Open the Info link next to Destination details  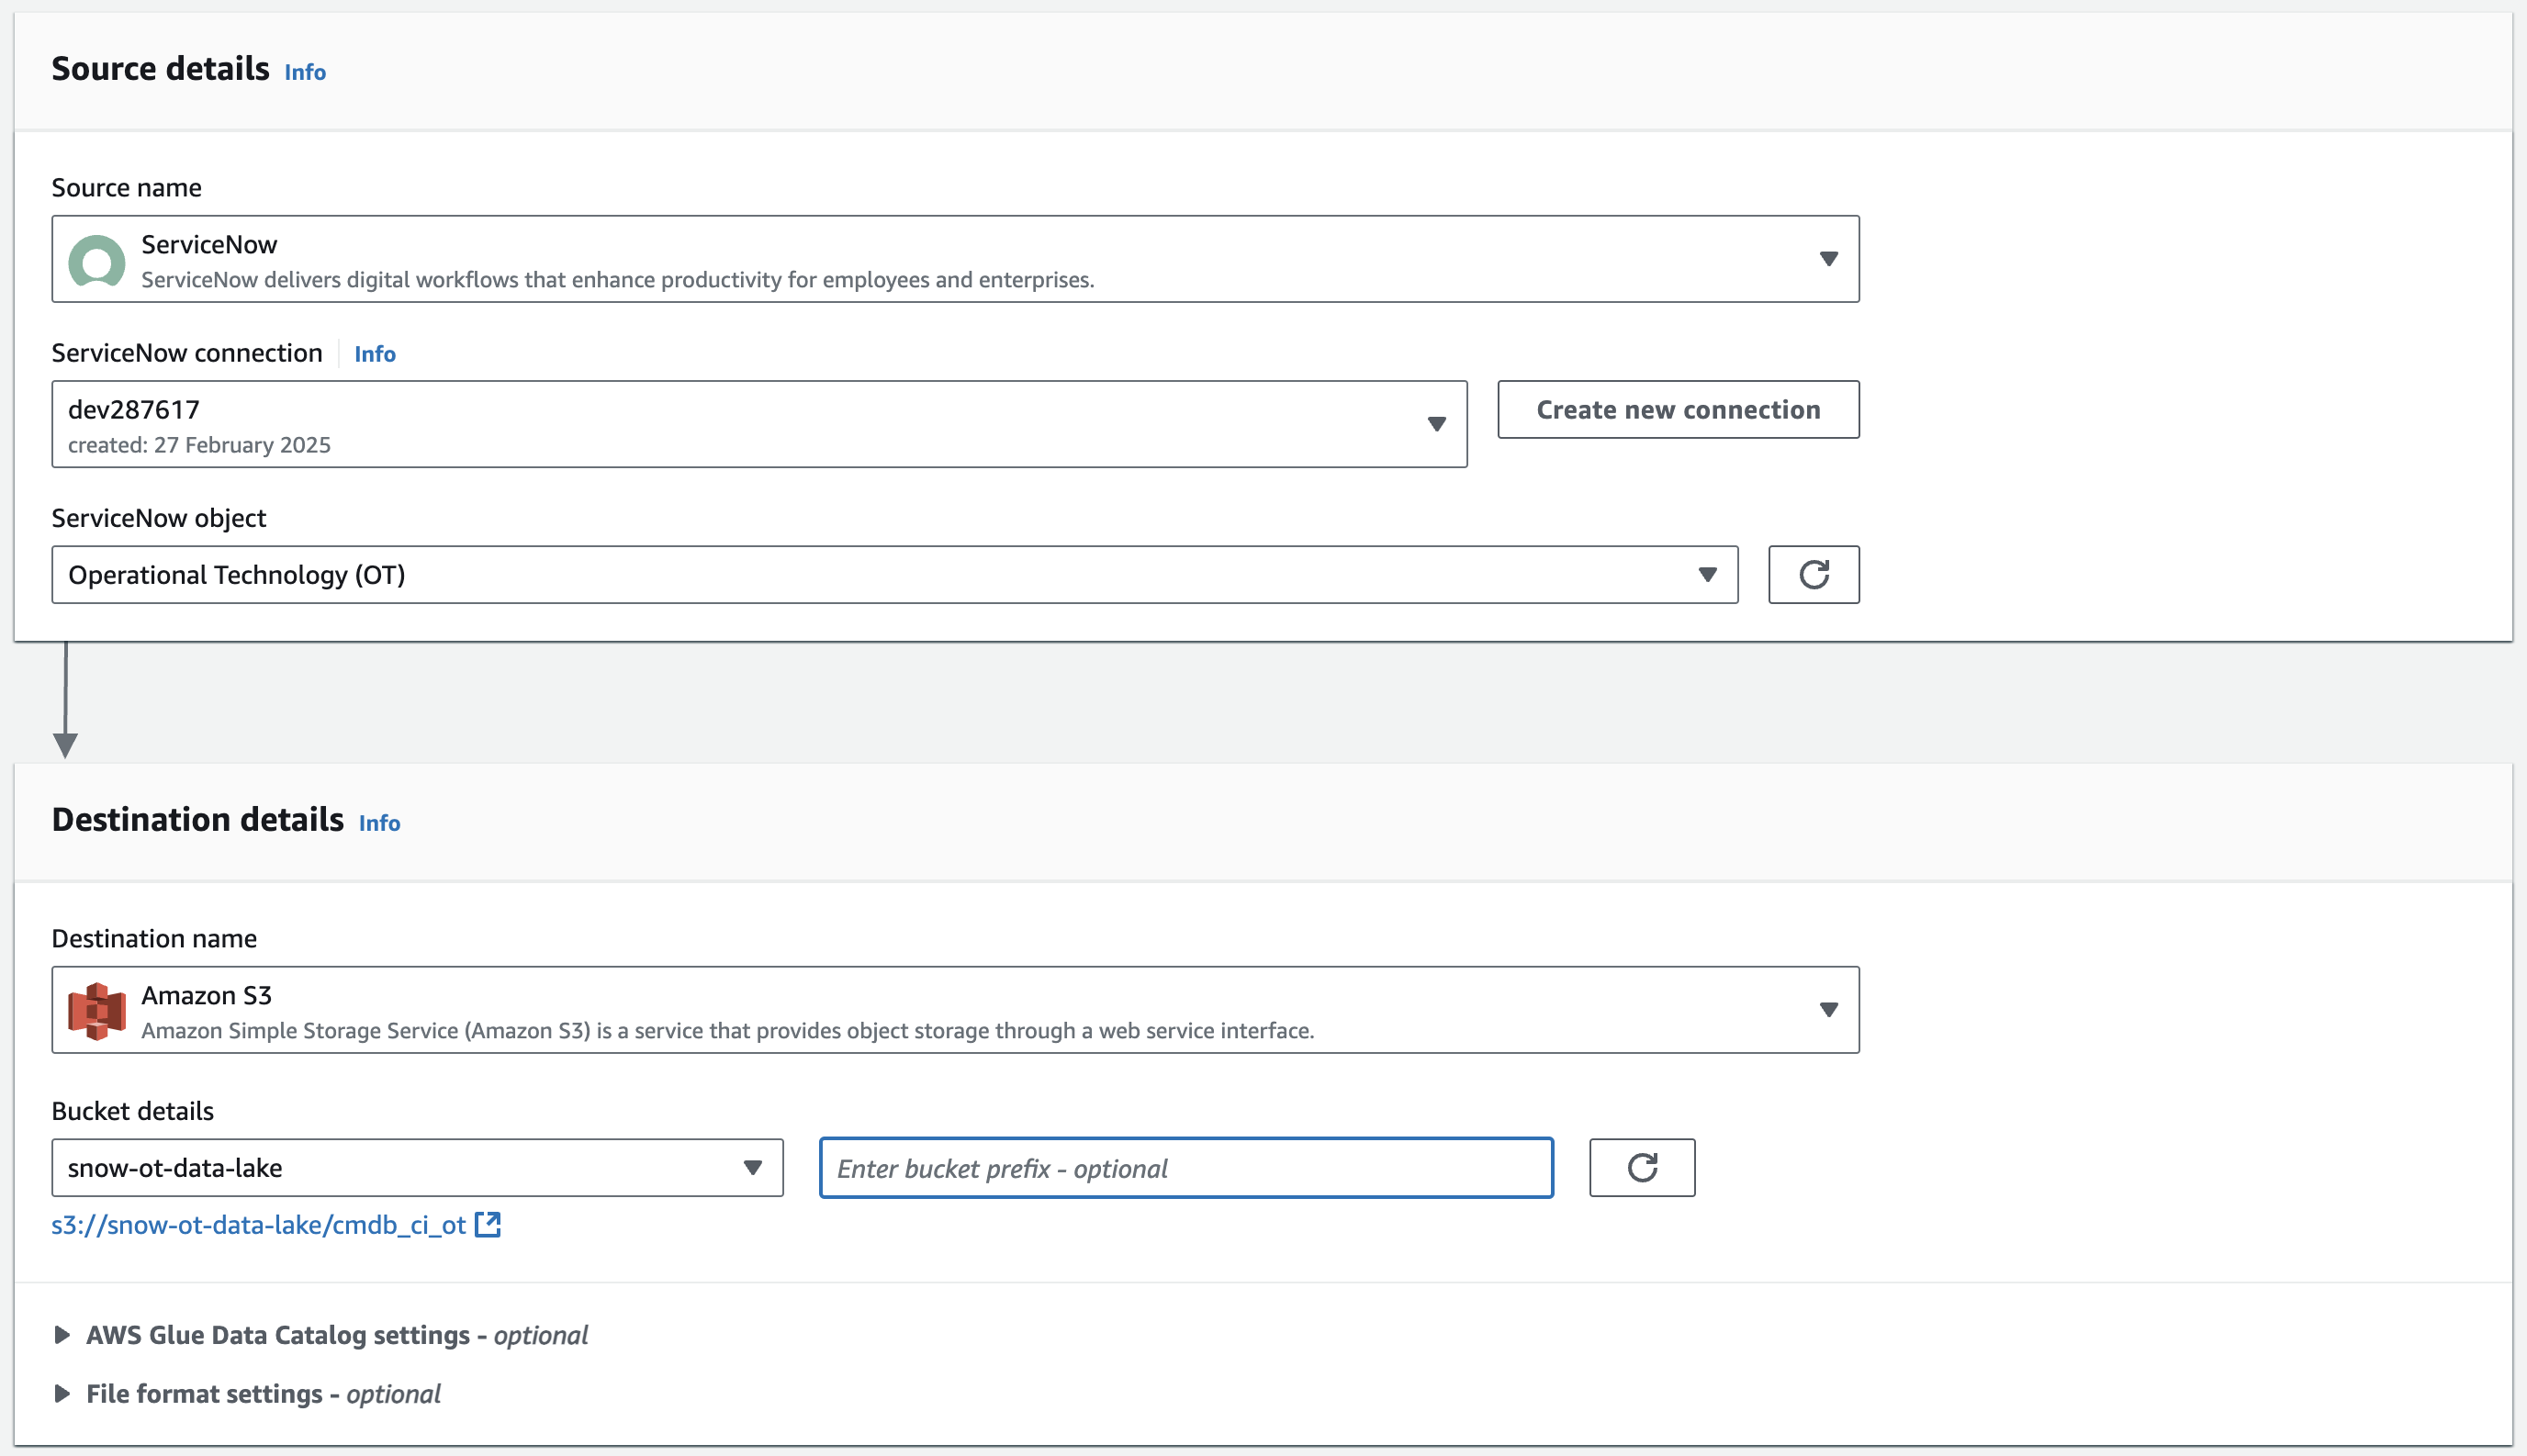point(379,822)
